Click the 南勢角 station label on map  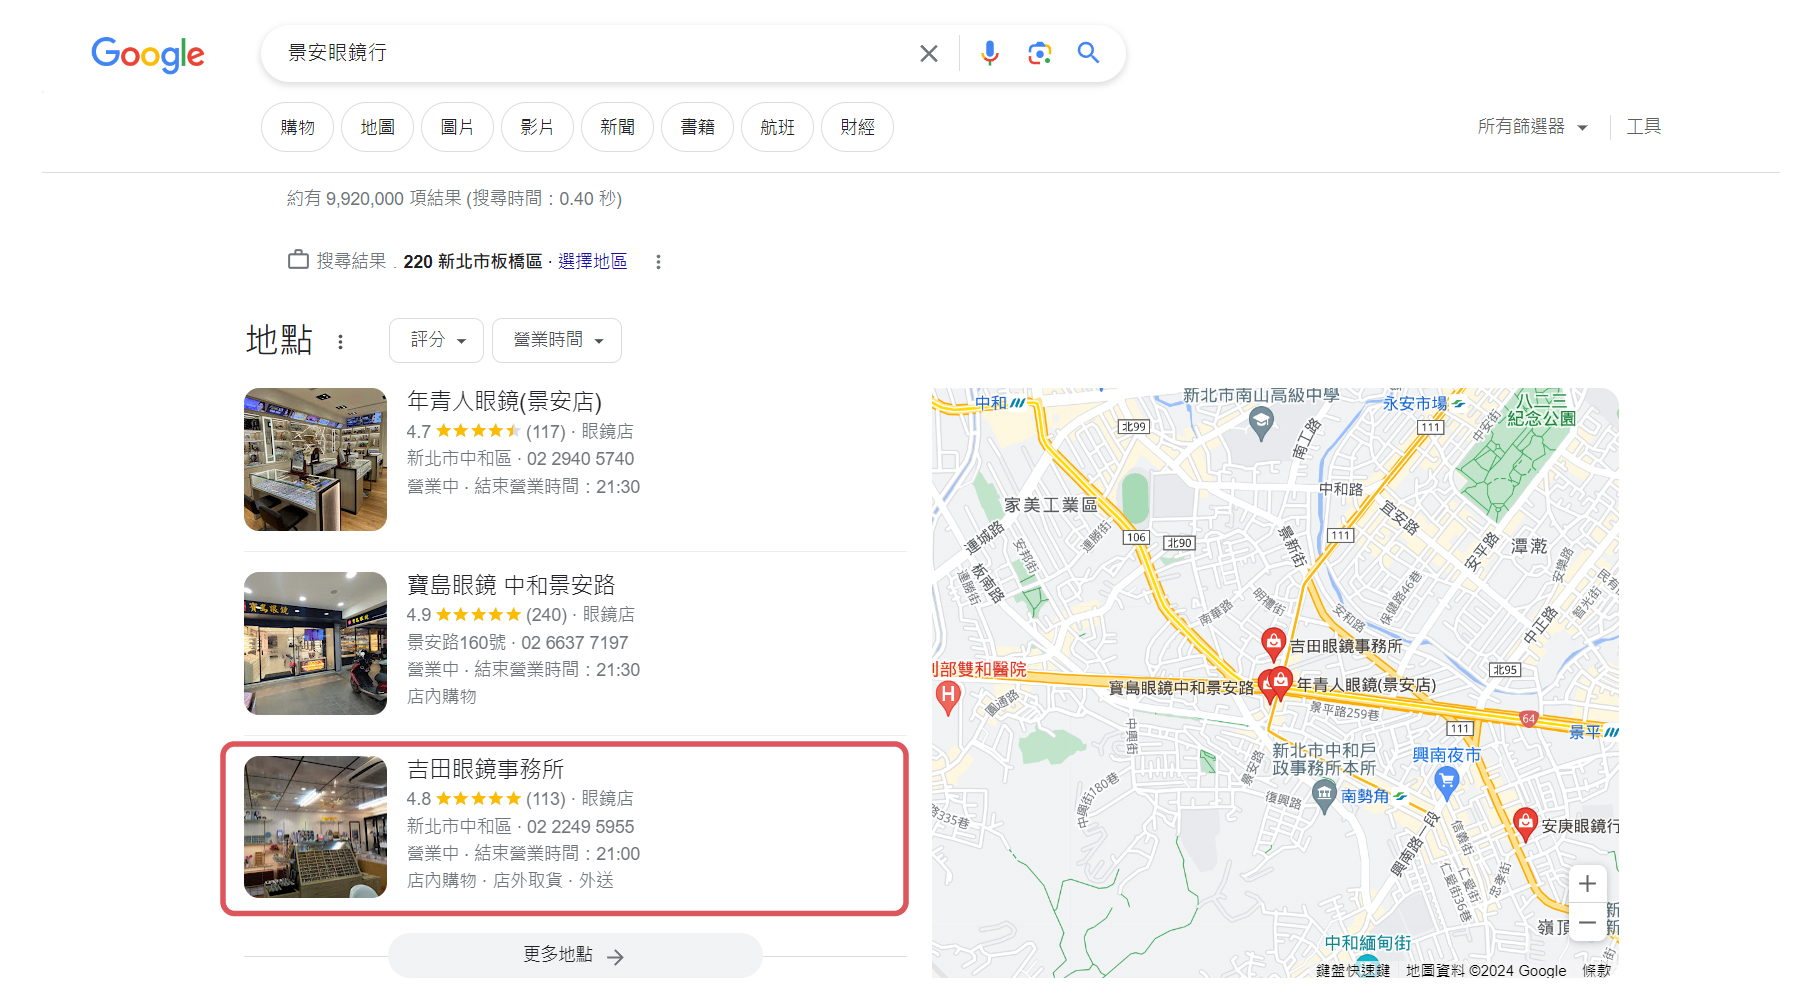1365,796
